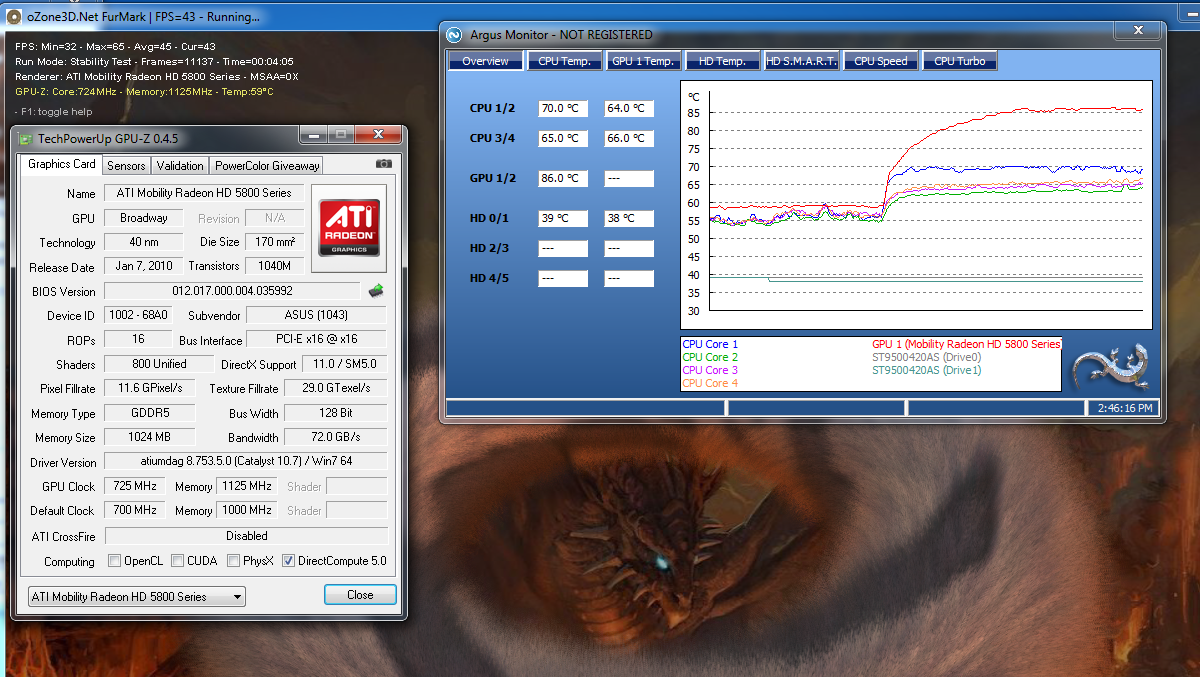Viewport: 1200px width, 677px height.
Task: Click the 11.6 GPixel/s pixel fillrate value
Action: [x=149, y=389]
